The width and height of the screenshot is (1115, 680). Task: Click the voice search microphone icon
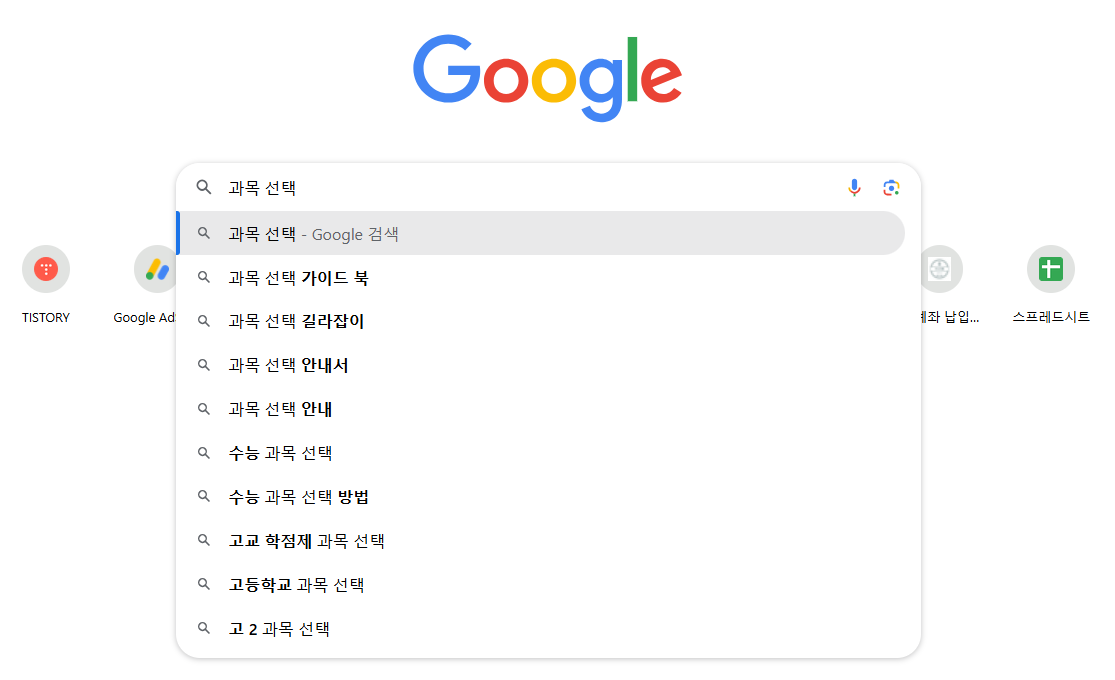click(853, 187)
